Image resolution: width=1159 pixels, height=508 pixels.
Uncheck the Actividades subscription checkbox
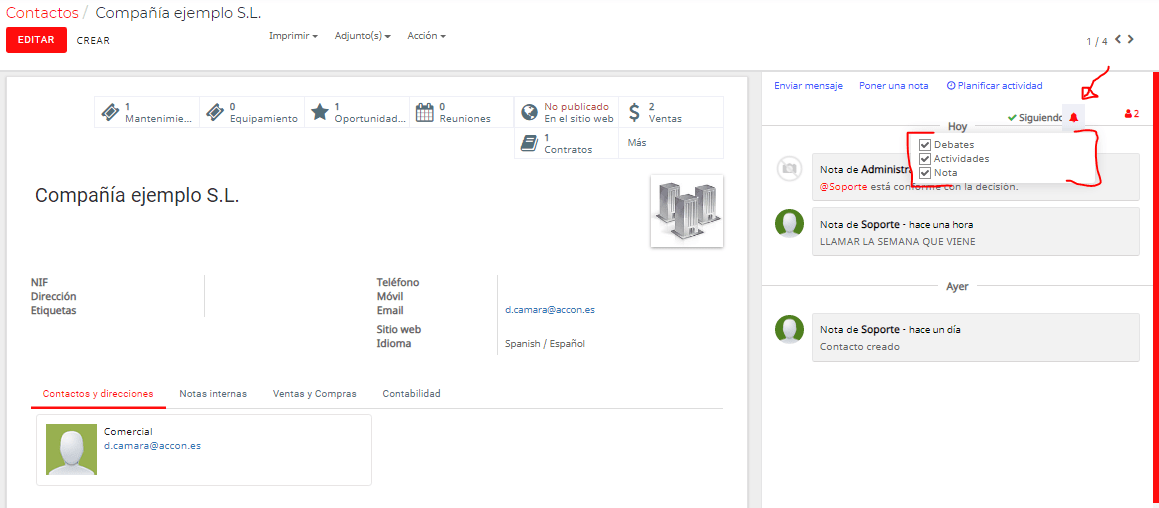click(924, 158)
